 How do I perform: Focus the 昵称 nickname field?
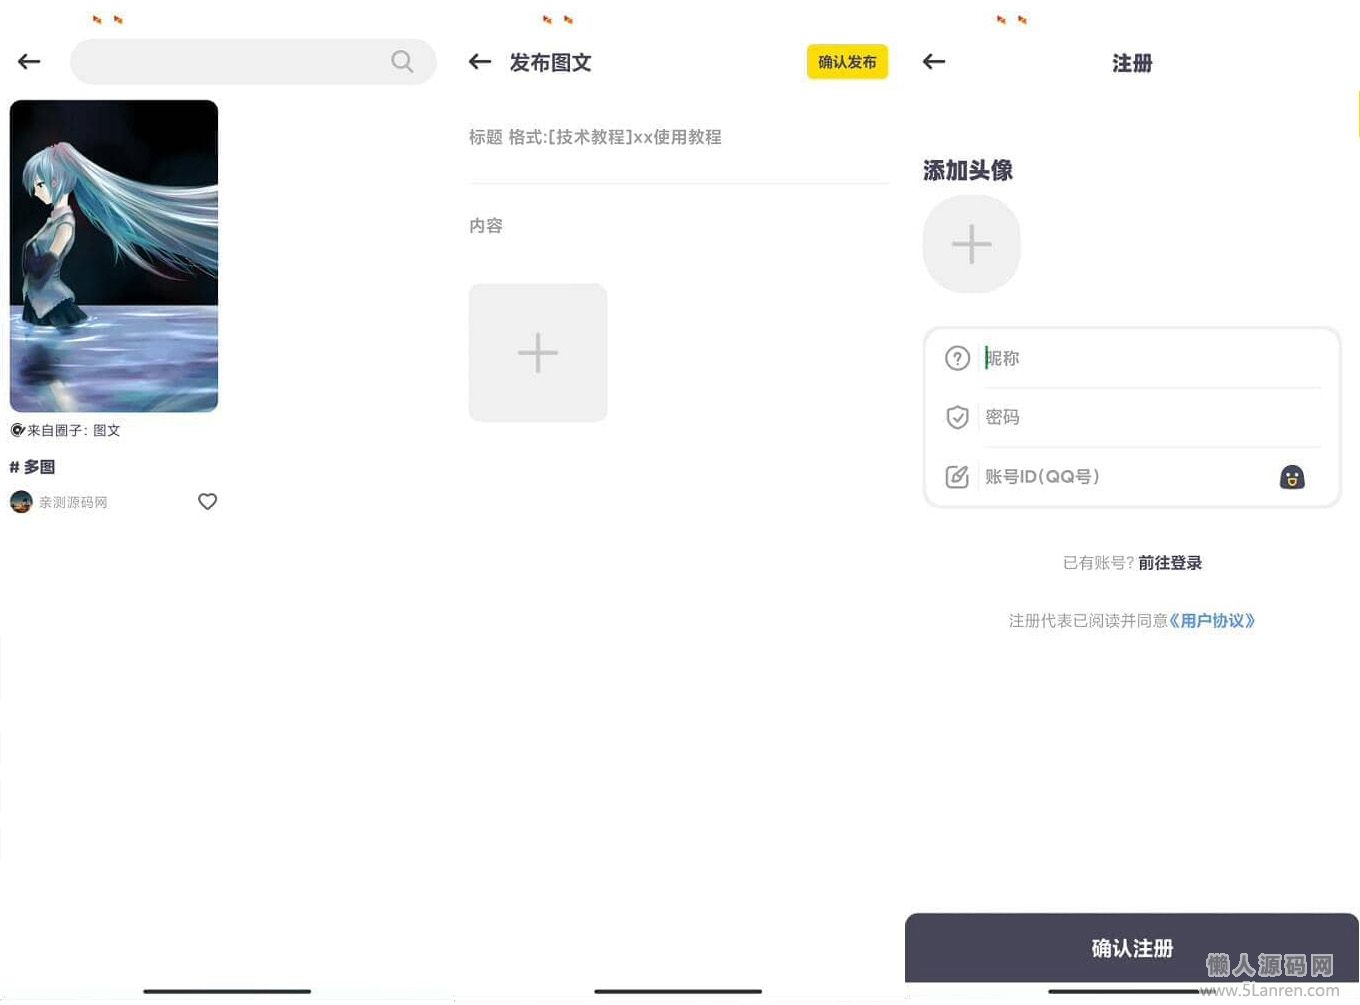[1152, 358]
